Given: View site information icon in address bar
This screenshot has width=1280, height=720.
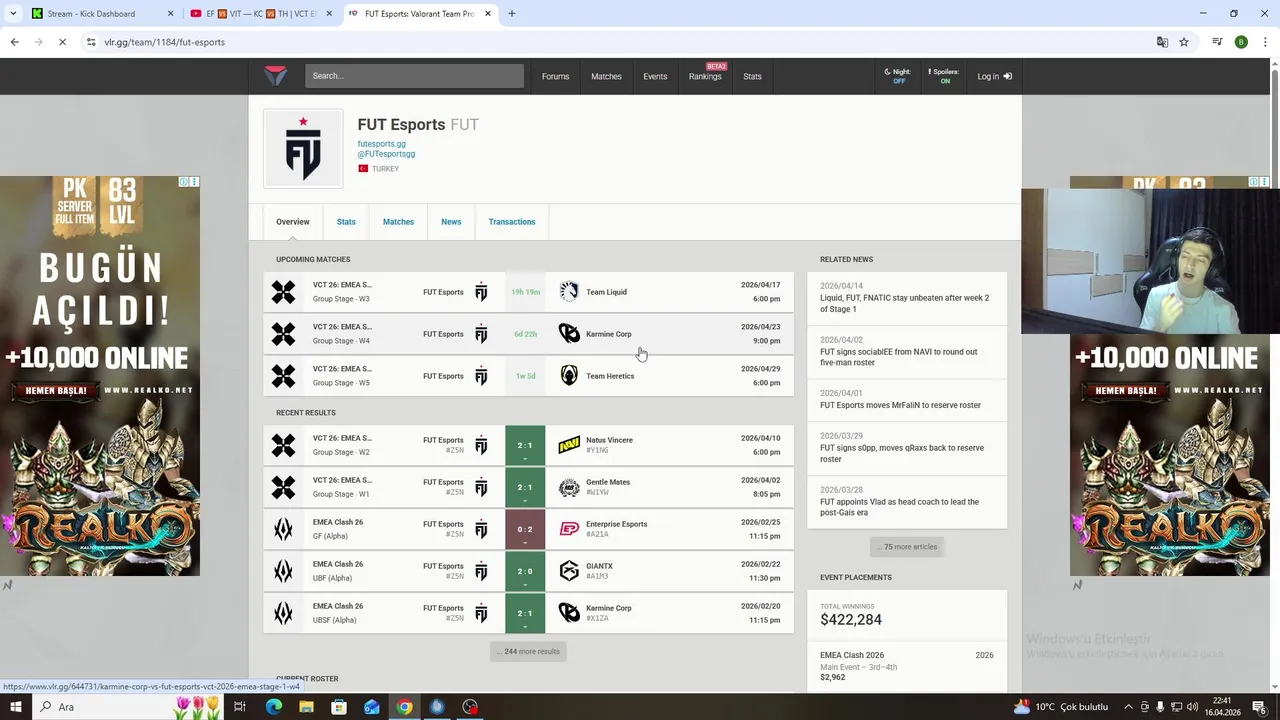Looking at the screenshot, I should [x=91, y=42].
